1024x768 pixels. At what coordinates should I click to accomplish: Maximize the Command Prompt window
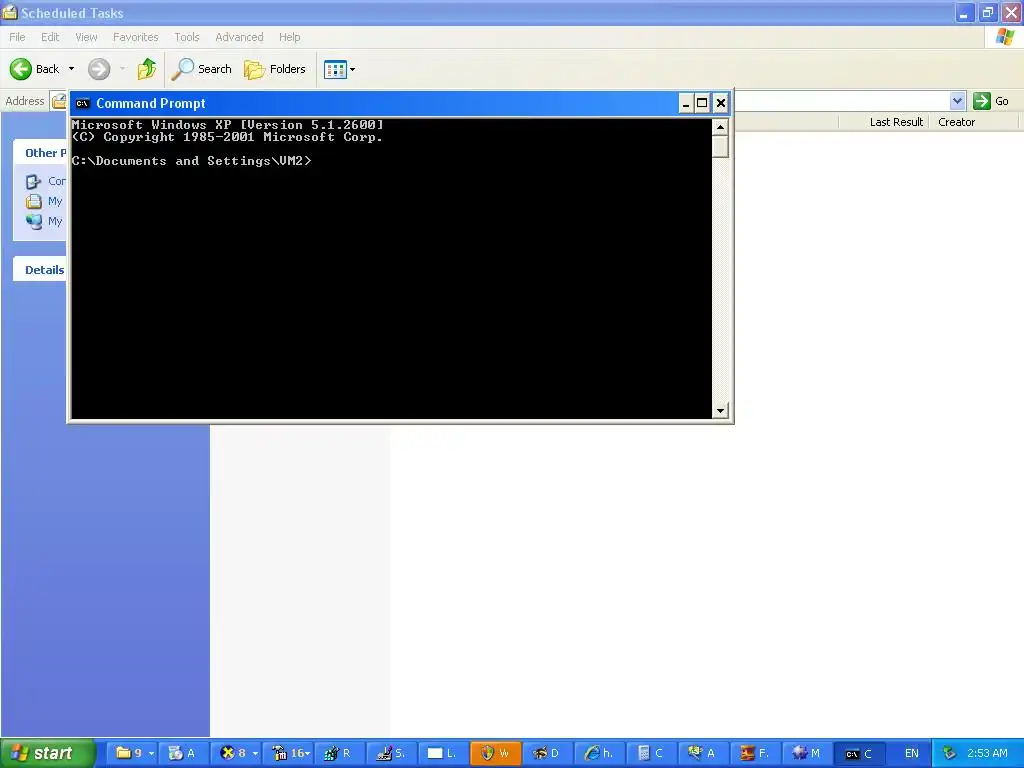[x=702, y=103]
